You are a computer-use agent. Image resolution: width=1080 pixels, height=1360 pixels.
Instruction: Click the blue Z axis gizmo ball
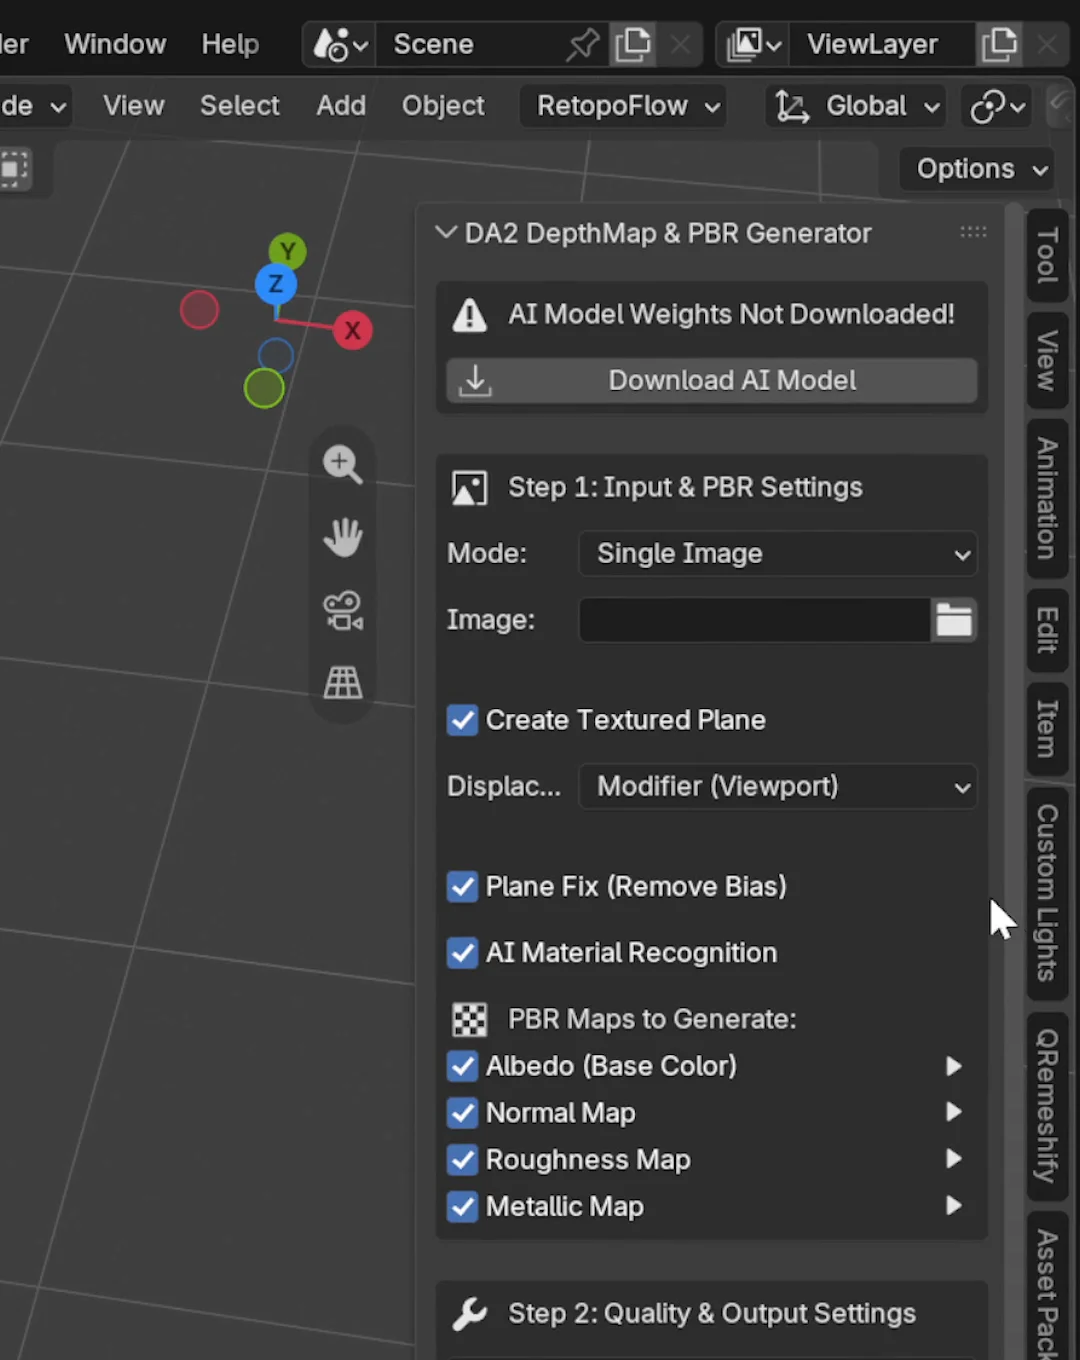(x=276, y=284)
